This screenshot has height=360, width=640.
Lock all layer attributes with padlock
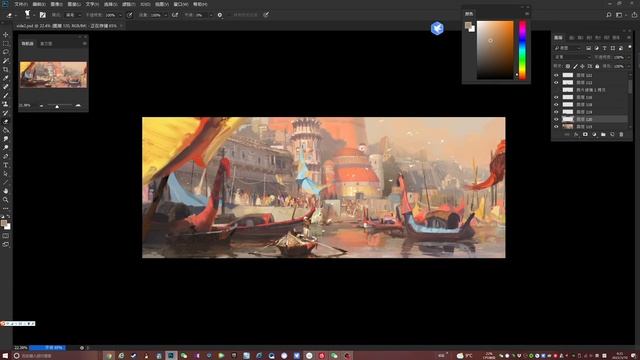[597, 66]
